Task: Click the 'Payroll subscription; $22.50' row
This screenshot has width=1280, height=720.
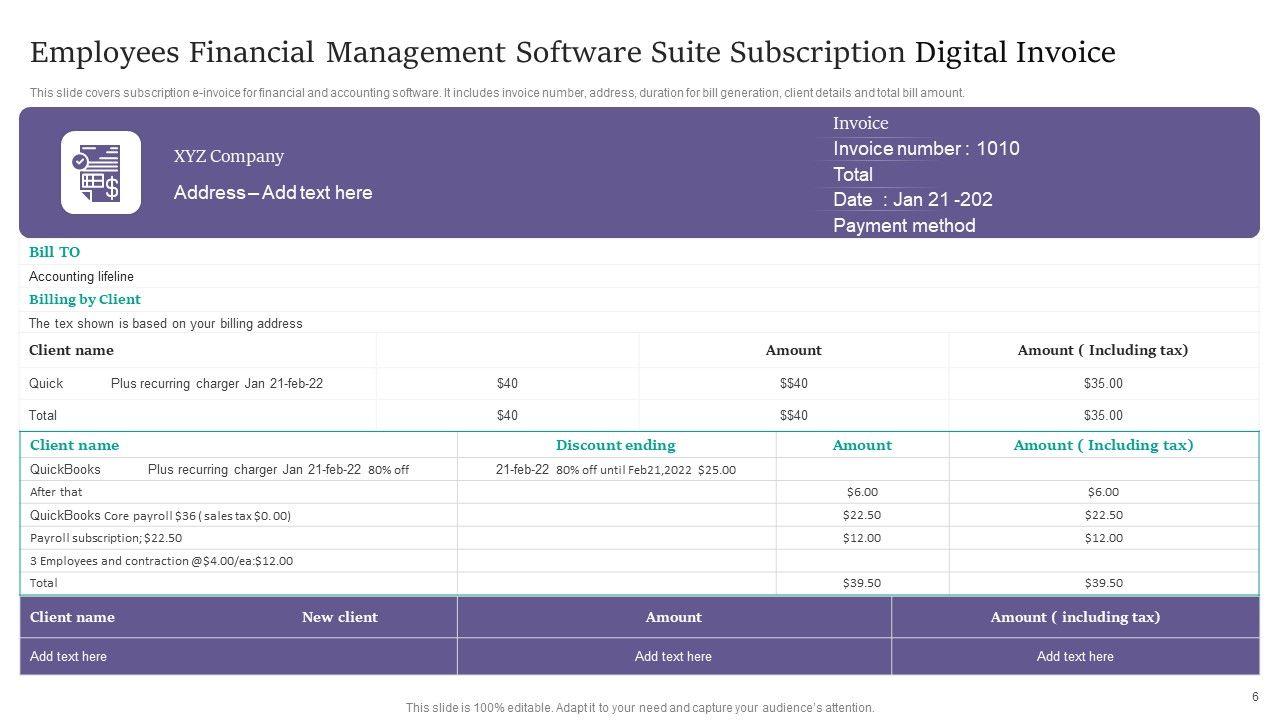Action: [x=106, y=538]
